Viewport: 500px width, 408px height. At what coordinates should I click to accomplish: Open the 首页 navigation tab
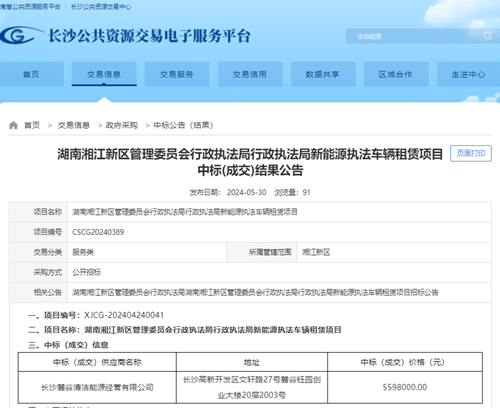point(31,74)
